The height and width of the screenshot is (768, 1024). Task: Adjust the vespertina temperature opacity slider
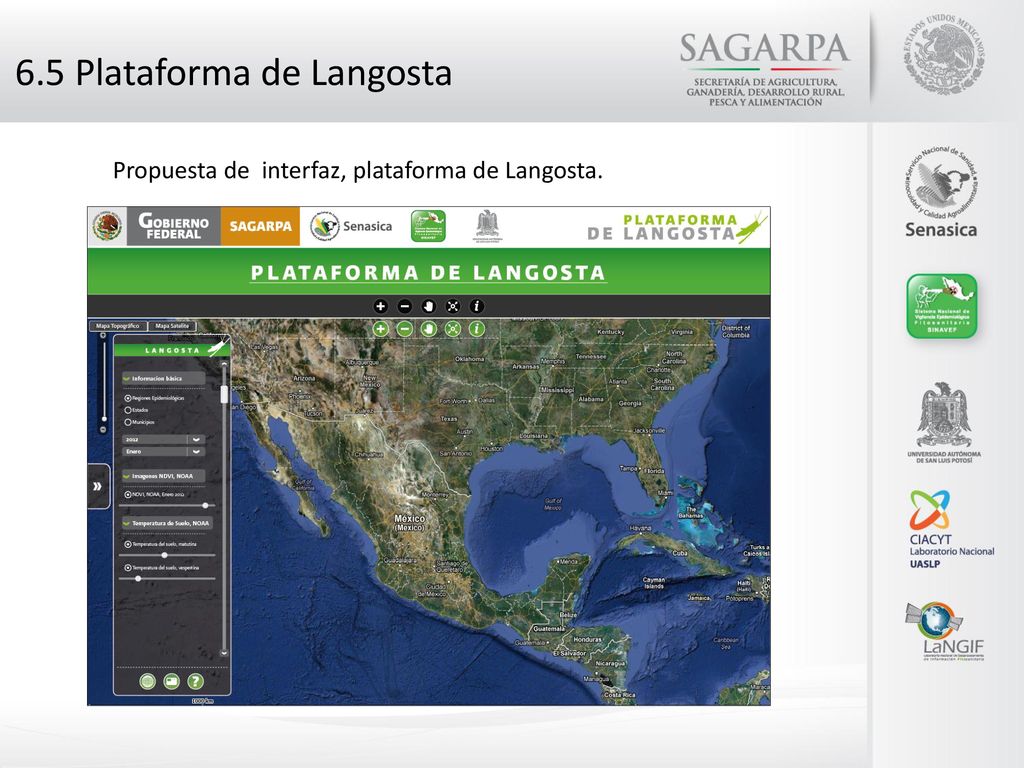point(138,579)
